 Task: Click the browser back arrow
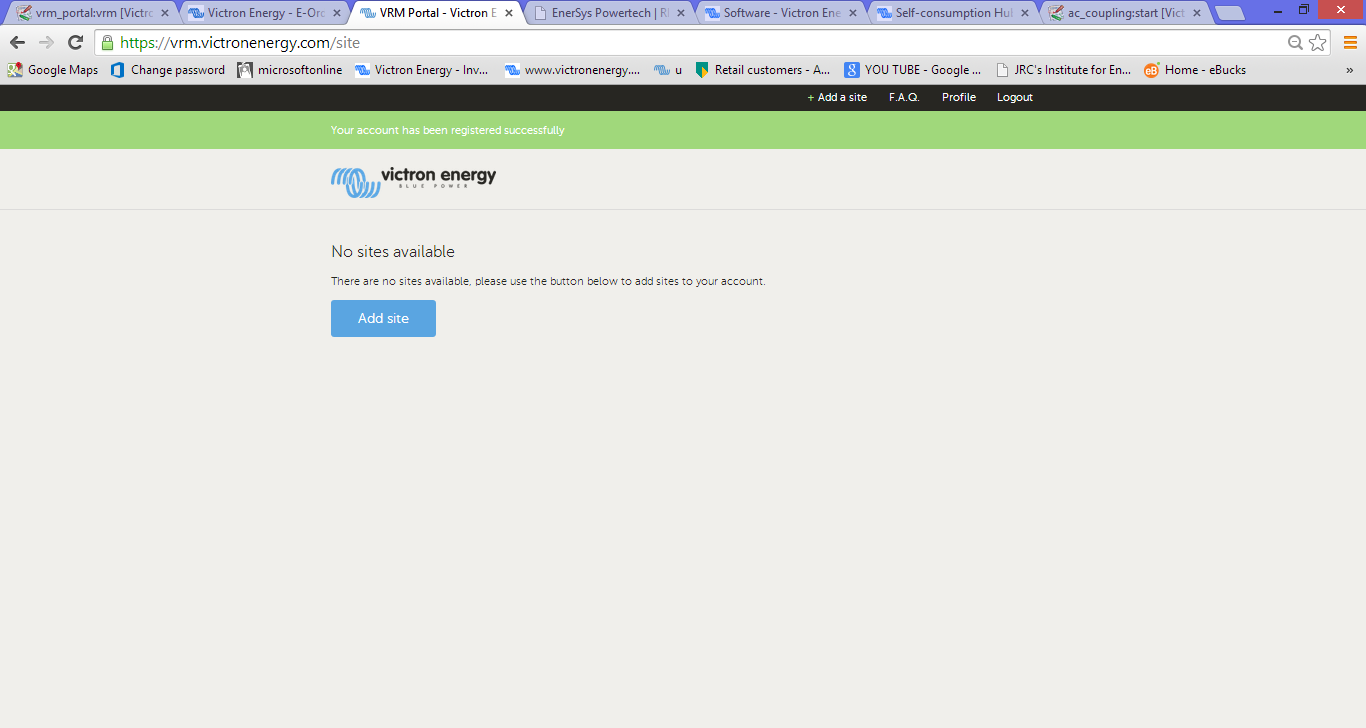(17, 43)
